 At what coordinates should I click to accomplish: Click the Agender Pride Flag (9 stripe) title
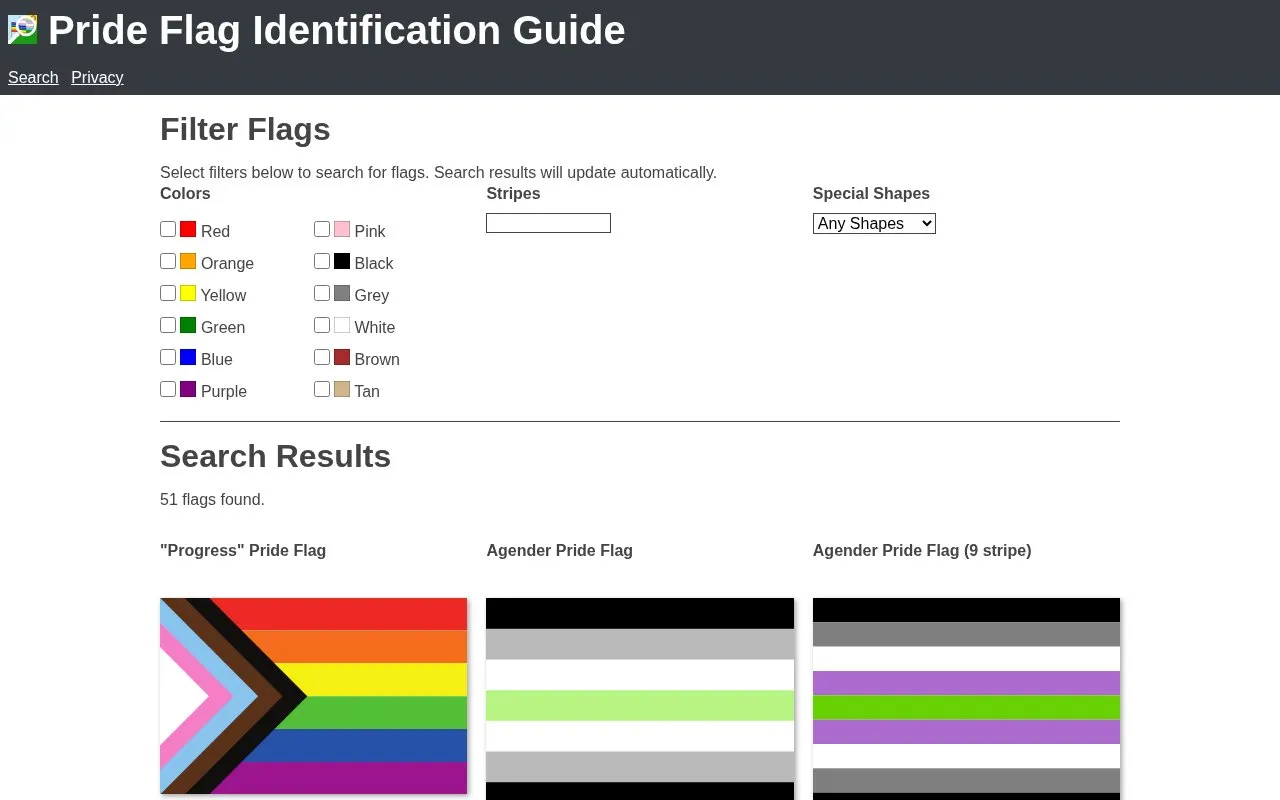coord(922,550)
